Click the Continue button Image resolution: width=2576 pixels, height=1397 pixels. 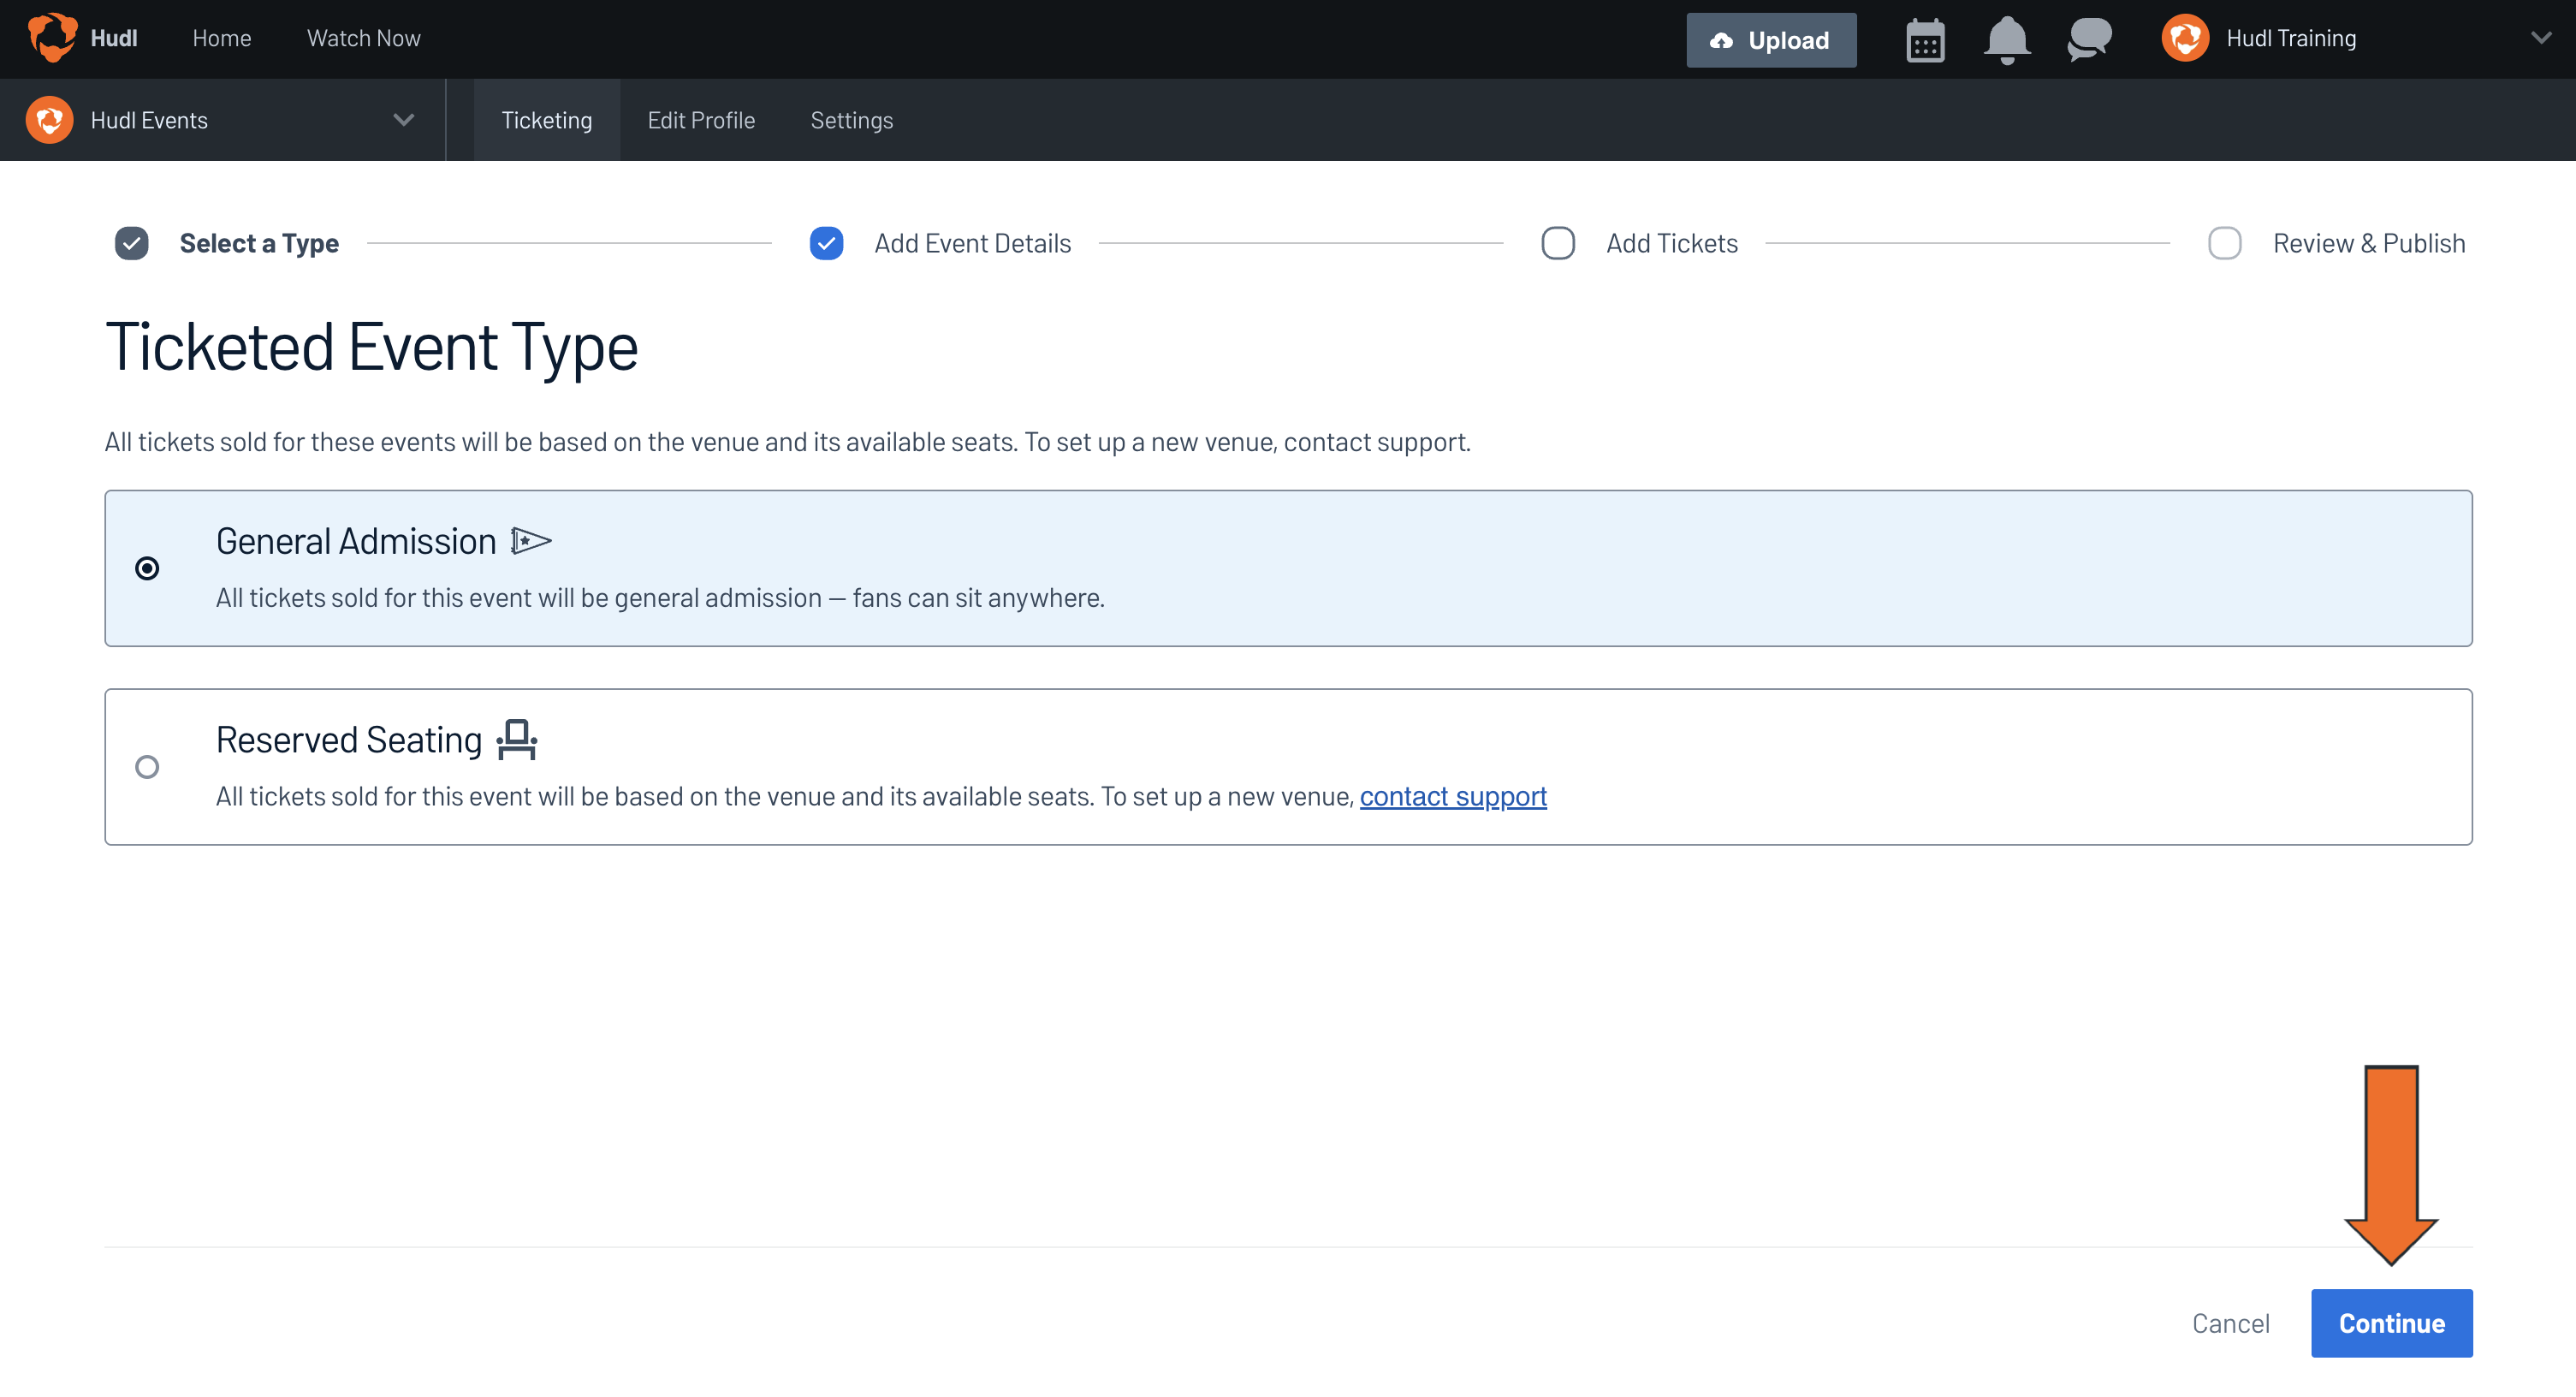click(x=2392, y=1323)
